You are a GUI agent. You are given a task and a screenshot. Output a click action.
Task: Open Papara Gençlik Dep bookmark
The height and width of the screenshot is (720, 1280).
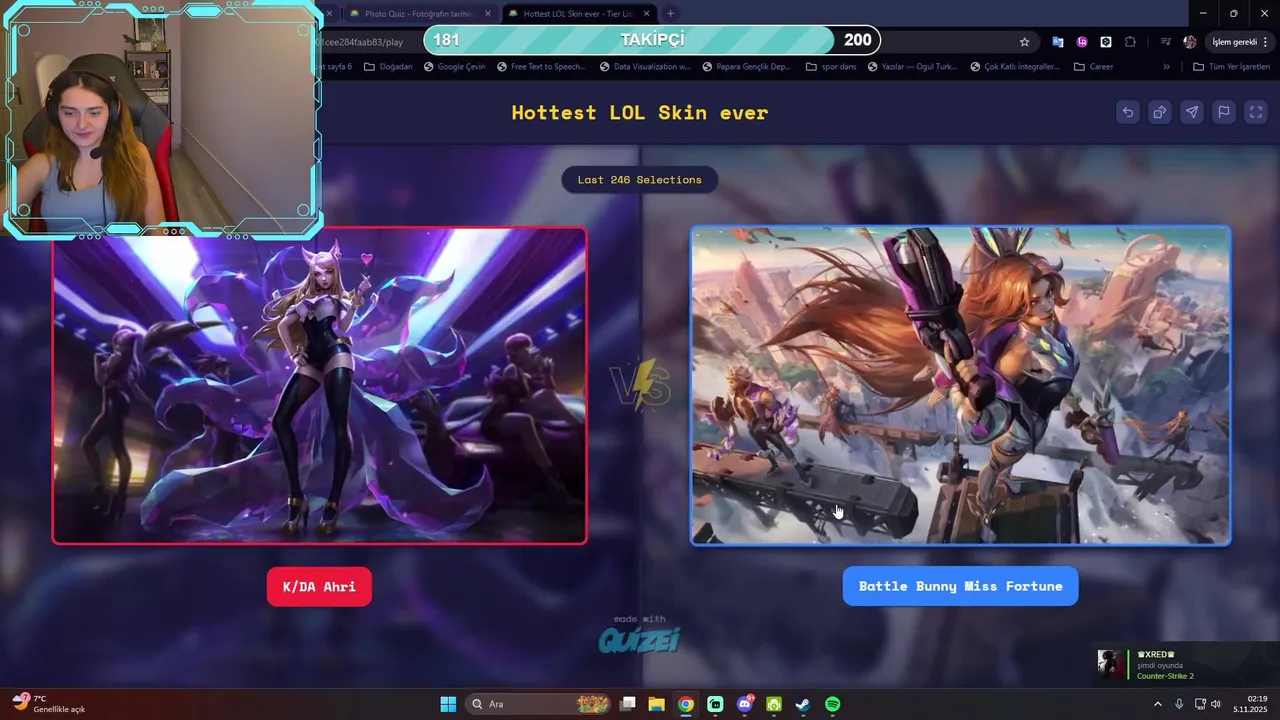pyautogui.click(x=747, y=67)
